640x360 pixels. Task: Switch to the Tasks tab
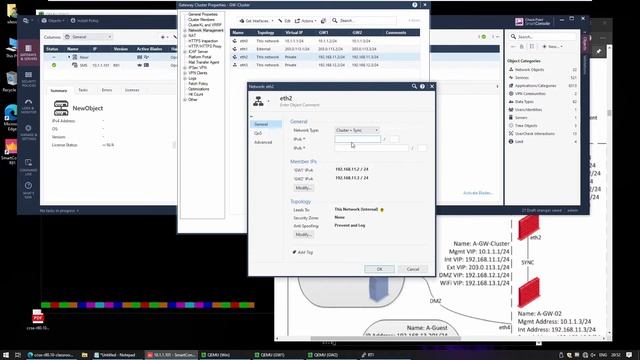(x=83, y=90)
